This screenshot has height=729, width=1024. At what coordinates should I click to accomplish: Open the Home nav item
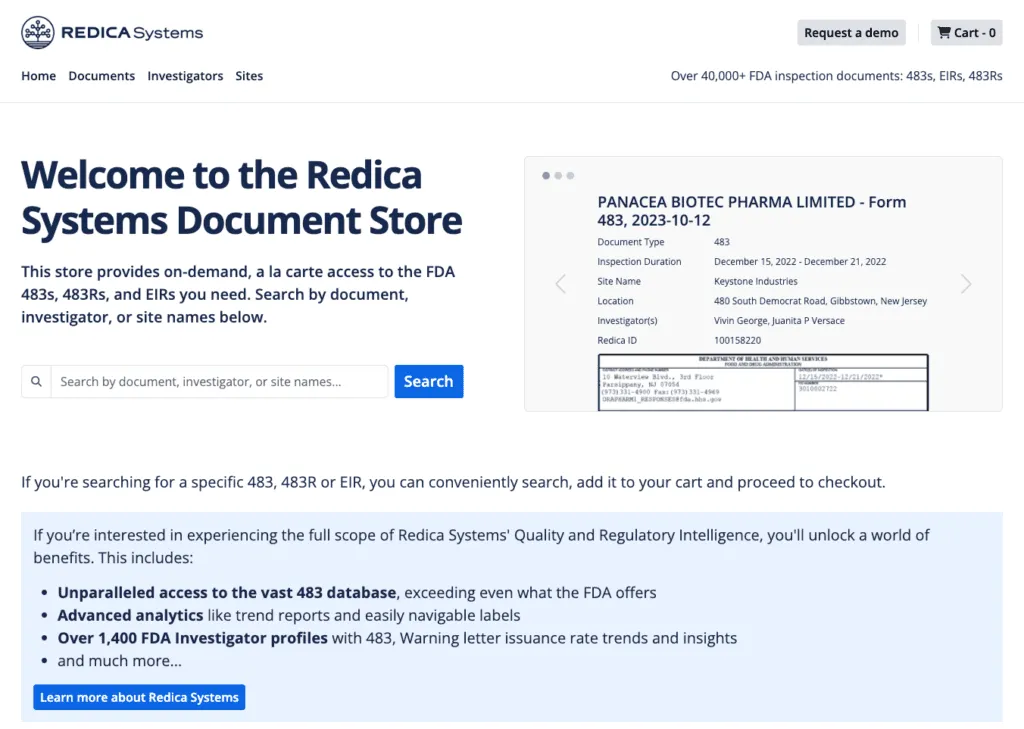coord(39,76)
